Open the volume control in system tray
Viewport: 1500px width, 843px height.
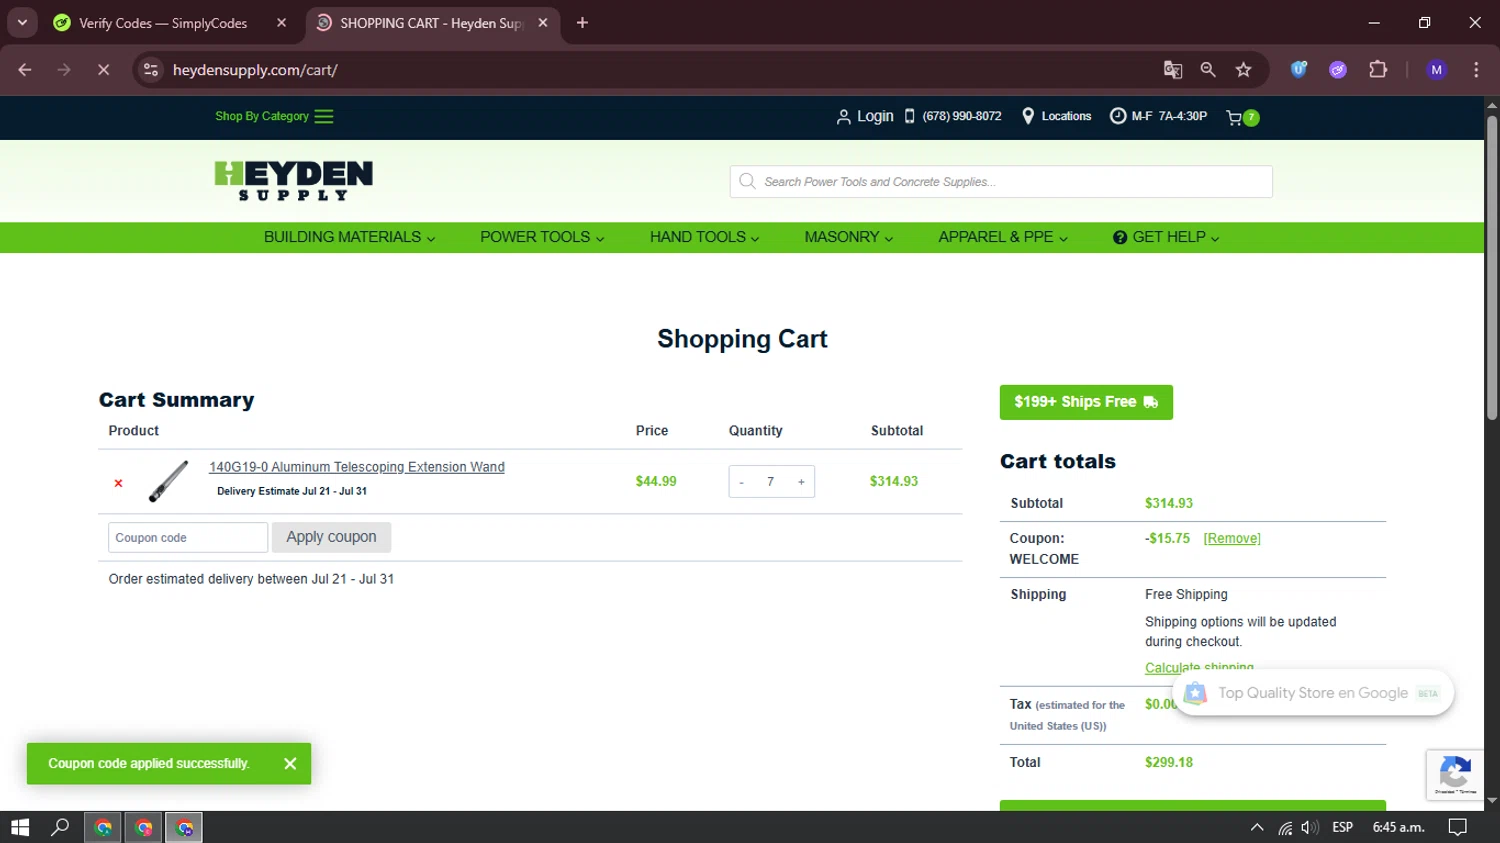pos(1310,827)
